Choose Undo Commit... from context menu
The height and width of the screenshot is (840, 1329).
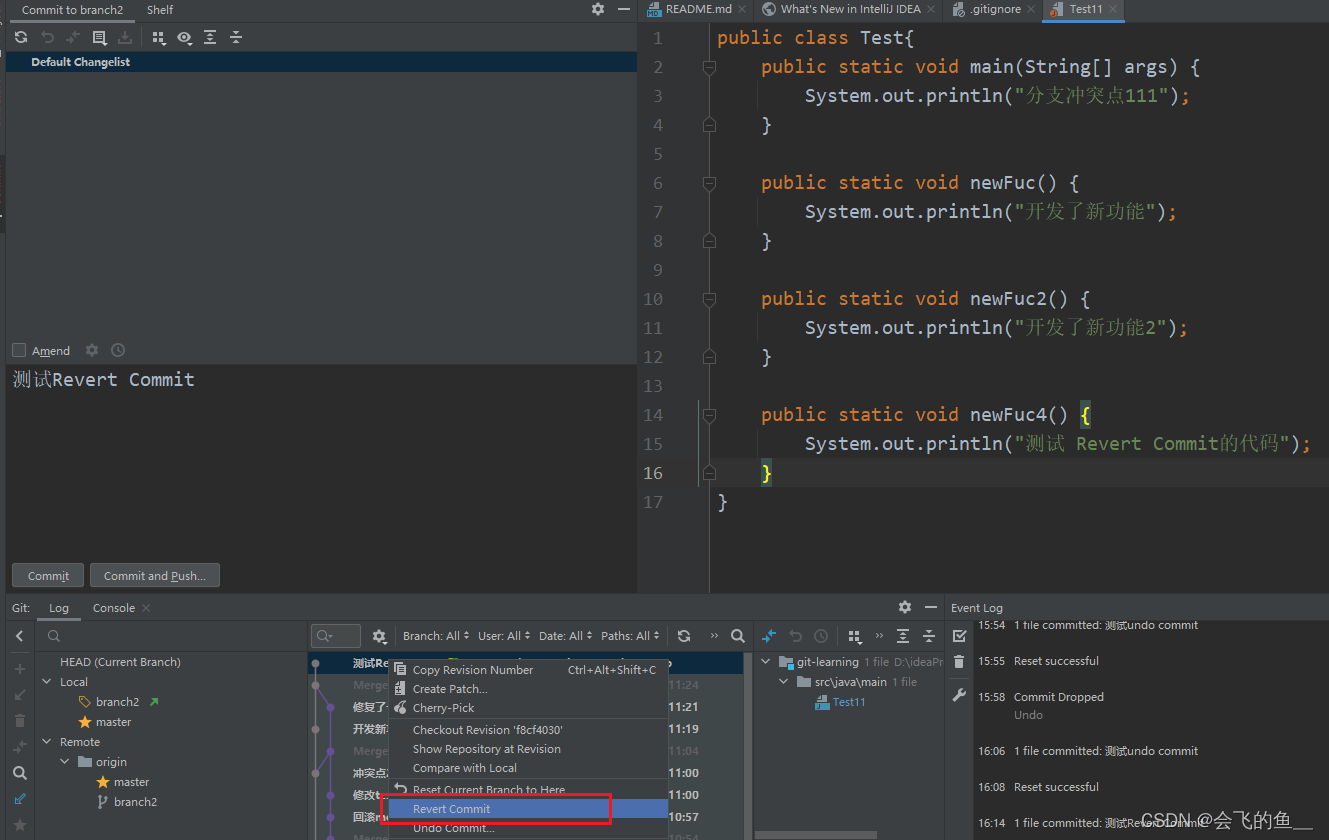(528, 828)
